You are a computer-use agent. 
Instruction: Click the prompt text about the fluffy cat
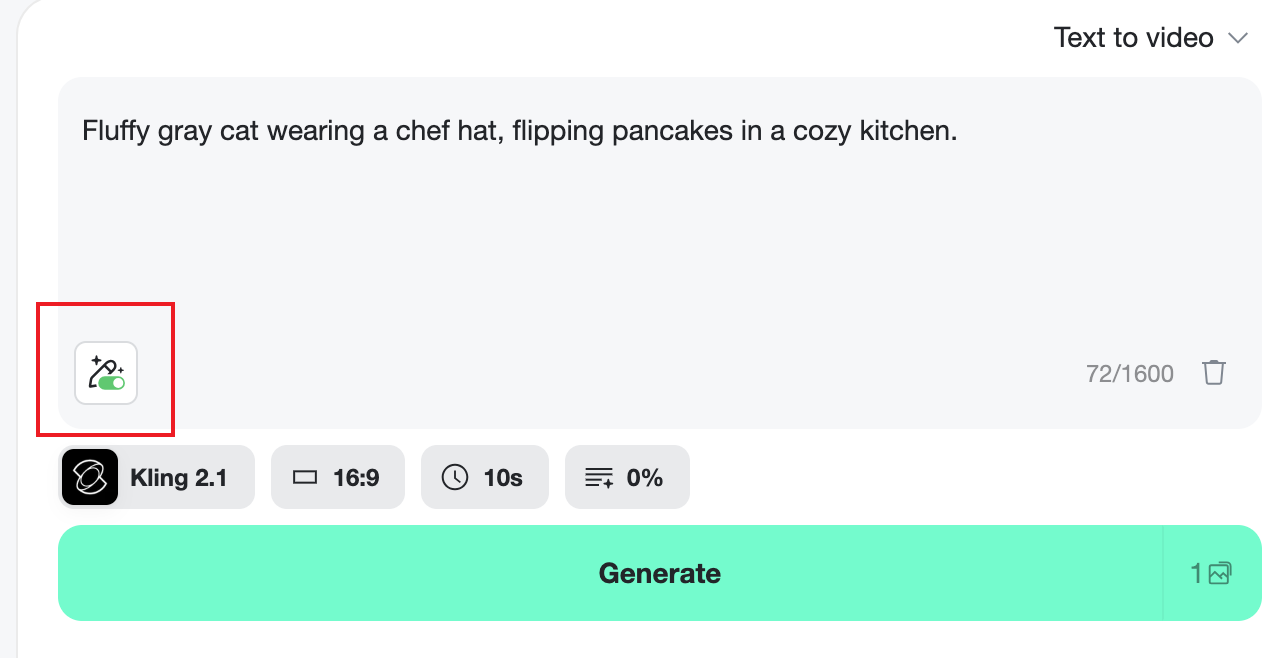point(519,132)
